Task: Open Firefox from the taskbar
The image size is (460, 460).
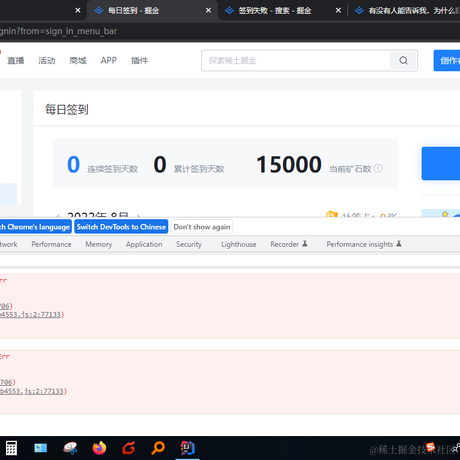Action: [x=99, y=448]
